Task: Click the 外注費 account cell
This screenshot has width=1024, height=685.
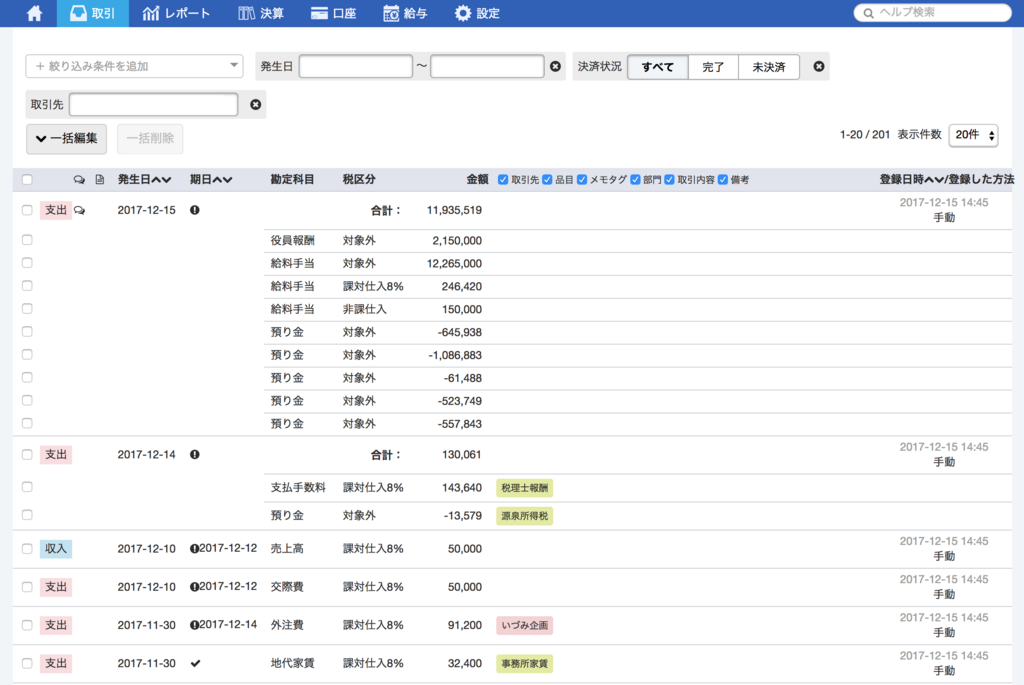Action: [x=287, y=625]
